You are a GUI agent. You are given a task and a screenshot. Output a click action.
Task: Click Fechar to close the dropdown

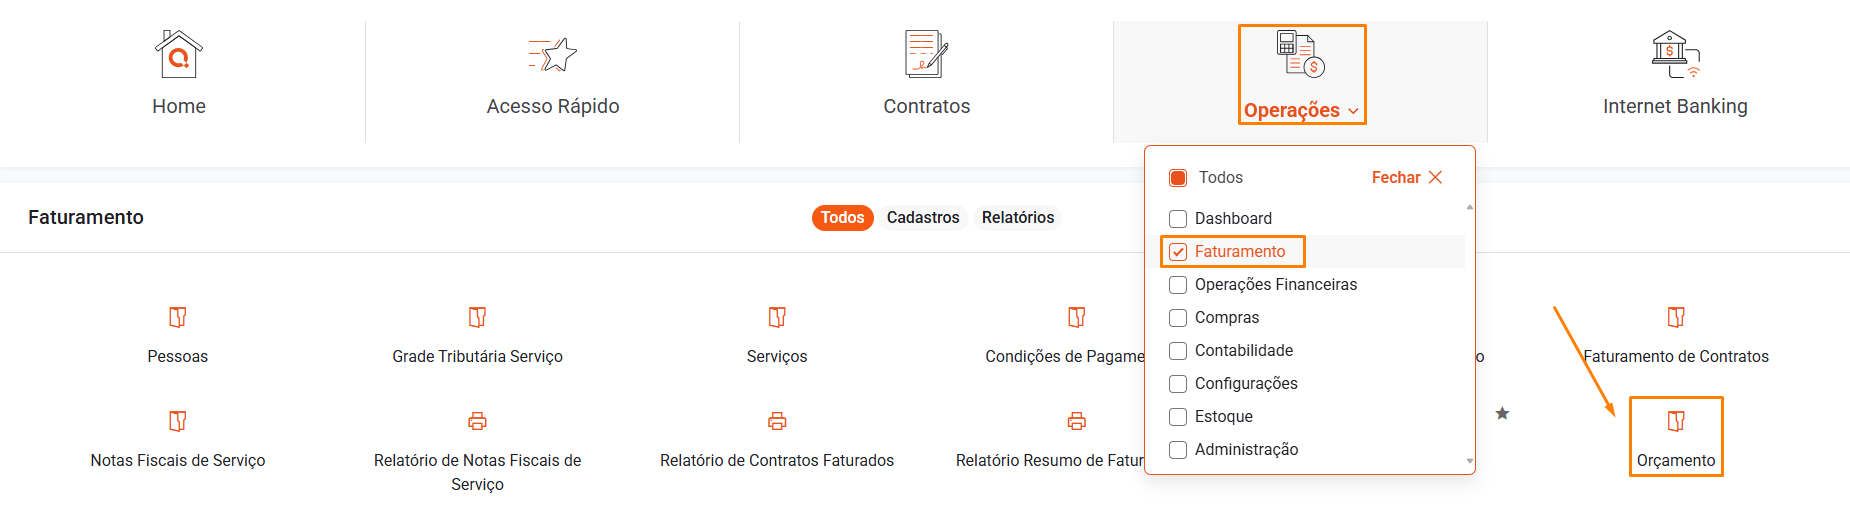pos(1406,178)
